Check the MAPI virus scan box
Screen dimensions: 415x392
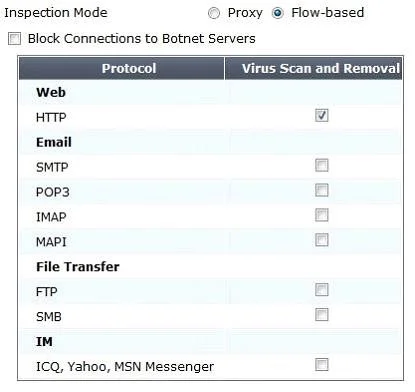[x=322, y=240]
